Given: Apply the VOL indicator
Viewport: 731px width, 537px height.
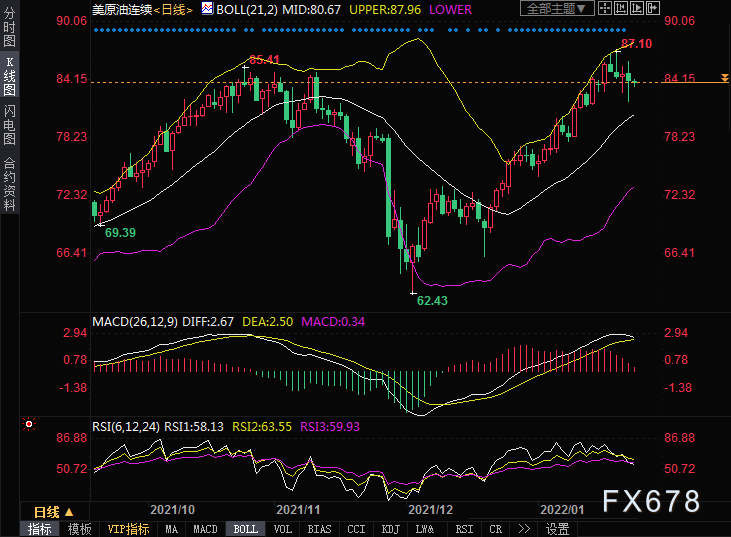Looking at the screenshot, I should 283,529.
